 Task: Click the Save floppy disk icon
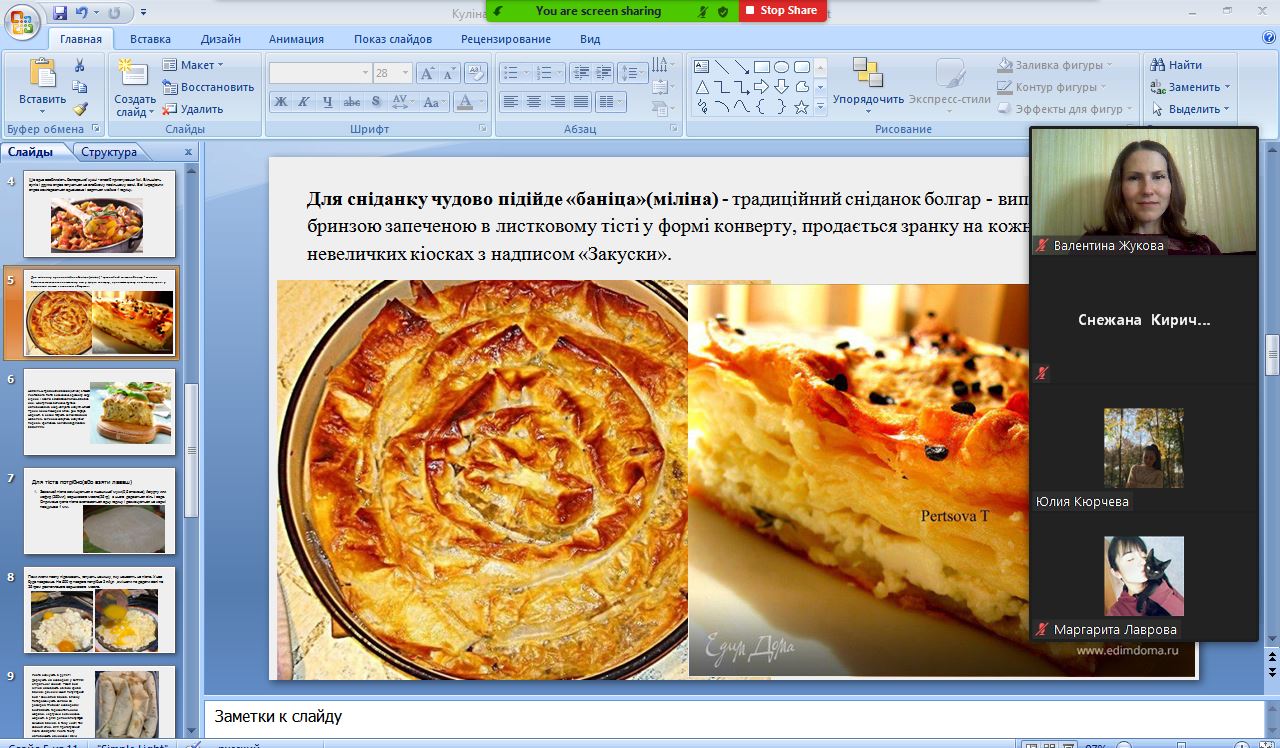pos(60,13)
